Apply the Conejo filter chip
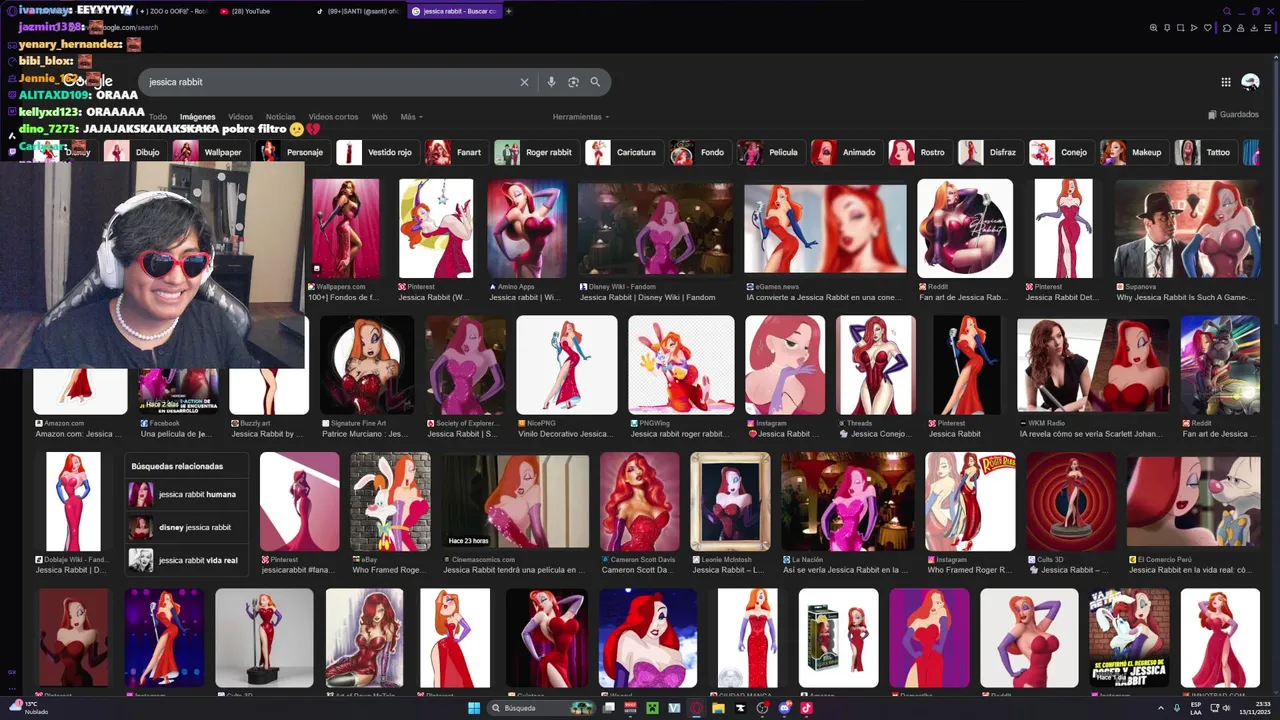This screenshot has height=720, width=1280. pos(1061,152)
